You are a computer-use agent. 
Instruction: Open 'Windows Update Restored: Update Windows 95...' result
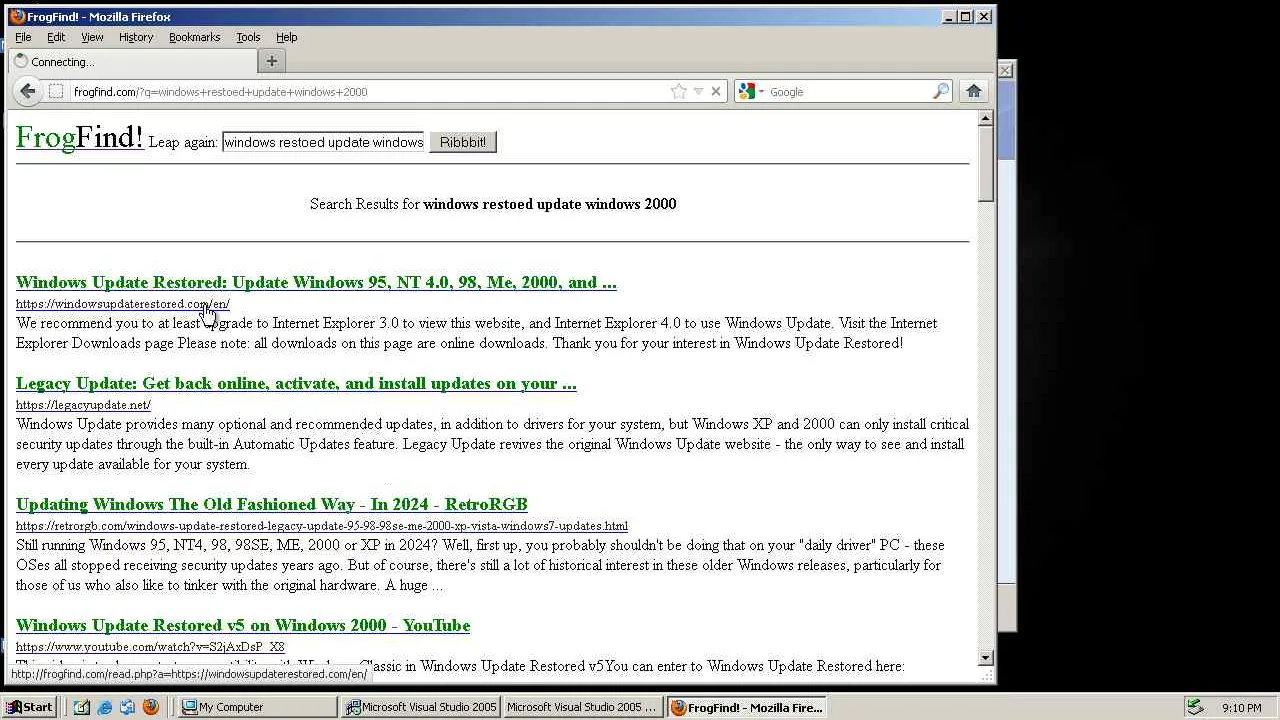316,282
